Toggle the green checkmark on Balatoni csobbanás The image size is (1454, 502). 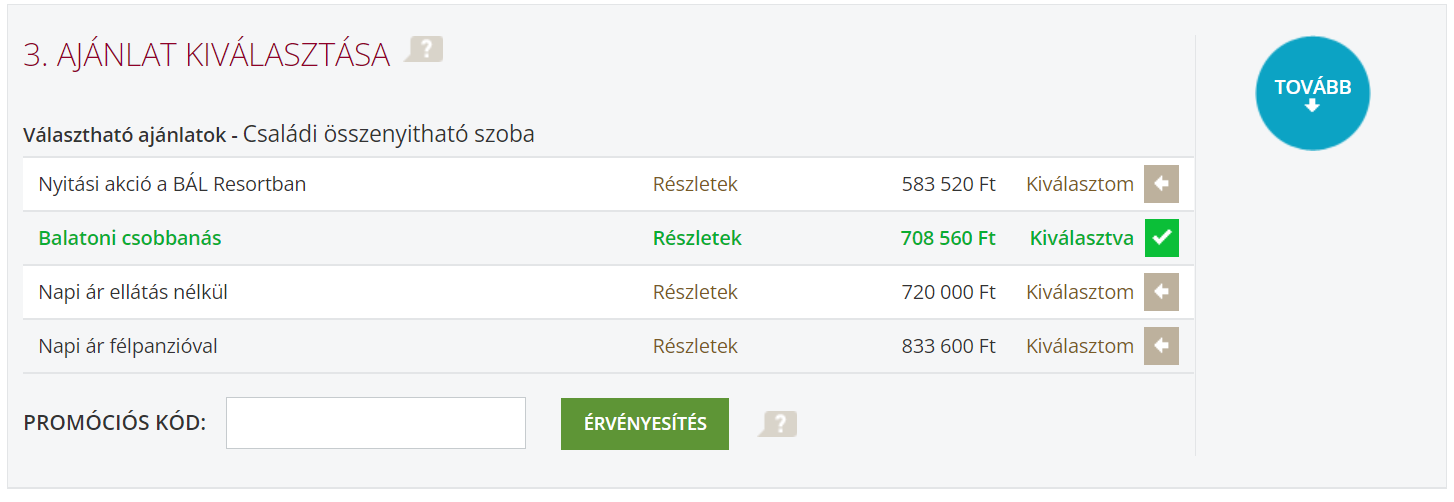1162,238
